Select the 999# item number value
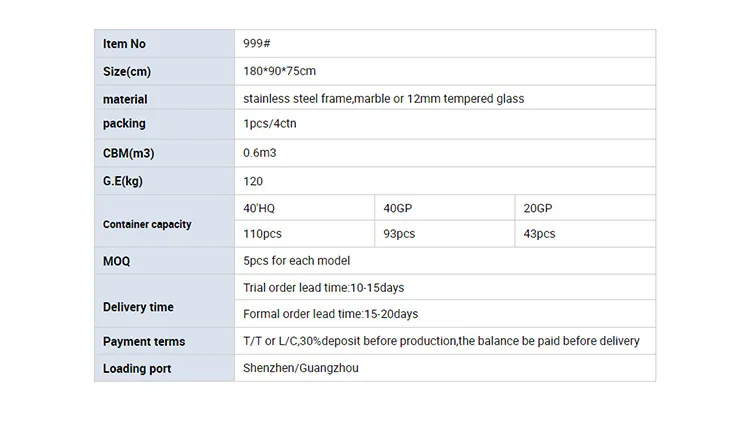 coord(258,44)
